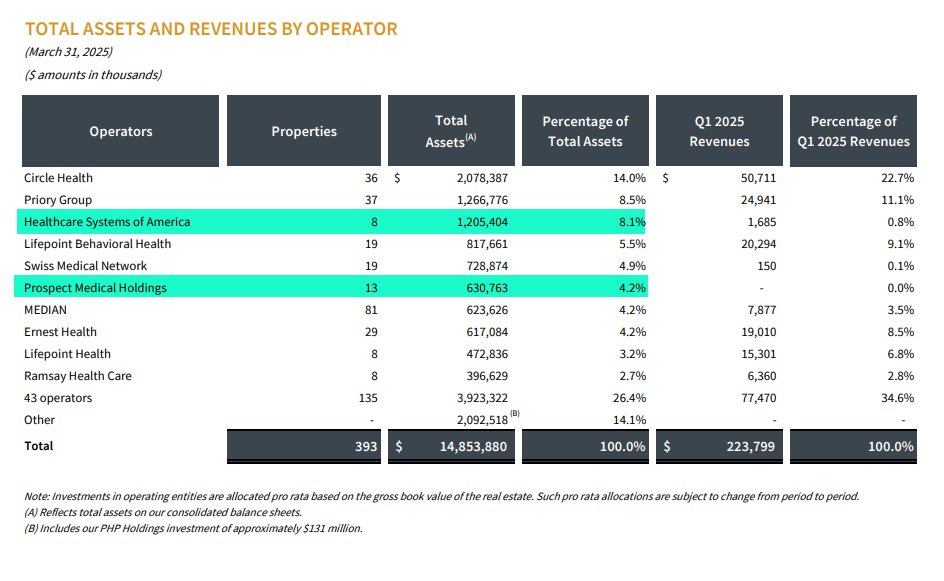Click the highlighted value '1,205,404'

click(482, 222)
